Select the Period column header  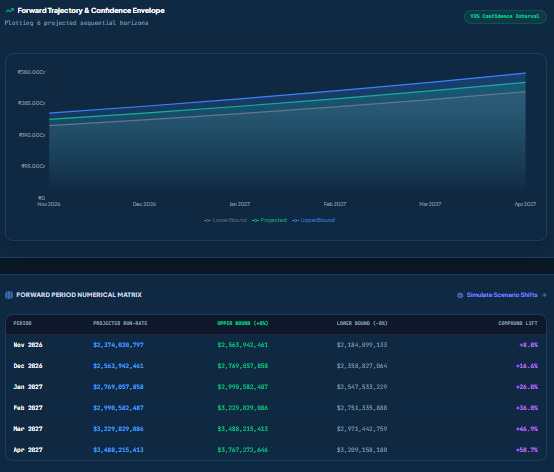[22, 323]
